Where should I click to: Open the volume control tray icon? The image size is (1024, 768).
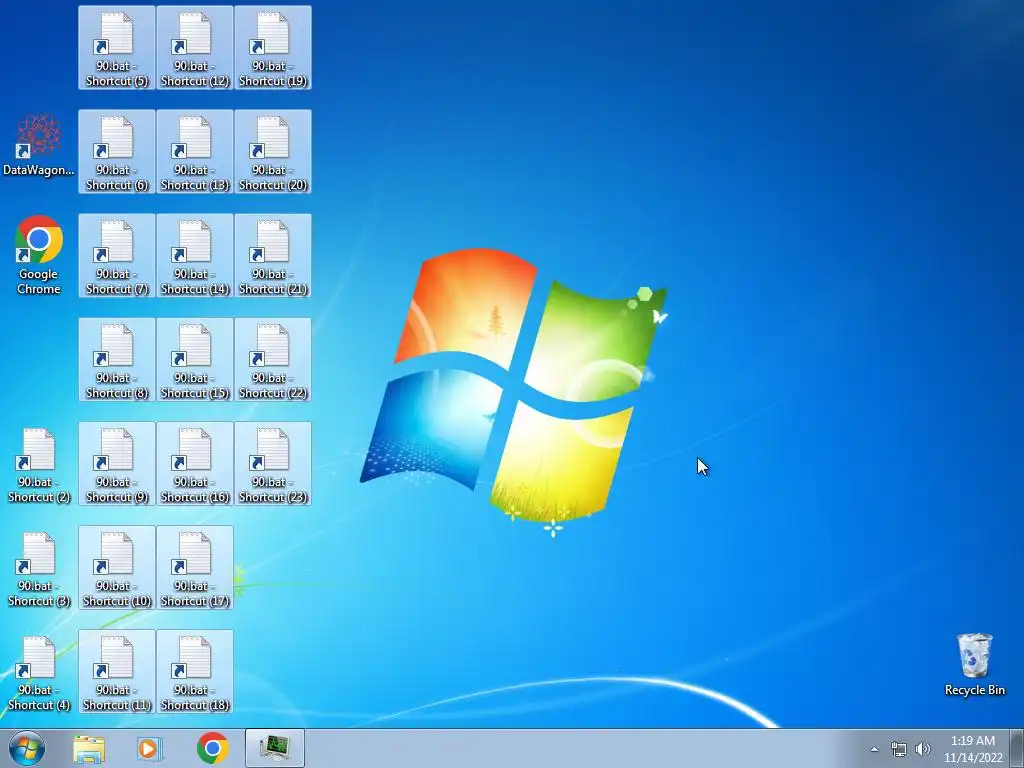coord(923,749)
